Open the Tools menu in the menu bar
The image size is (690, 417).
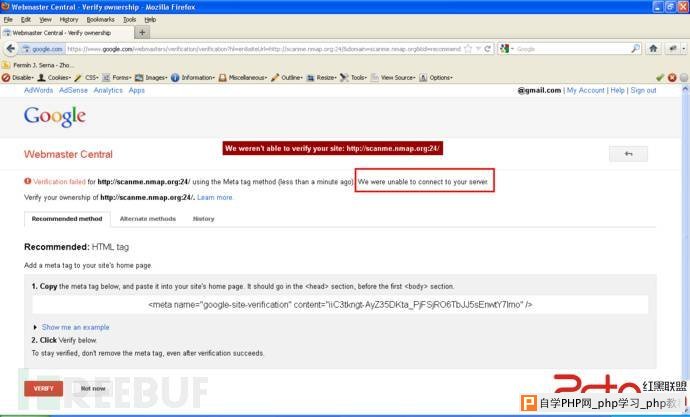point(129,19)
